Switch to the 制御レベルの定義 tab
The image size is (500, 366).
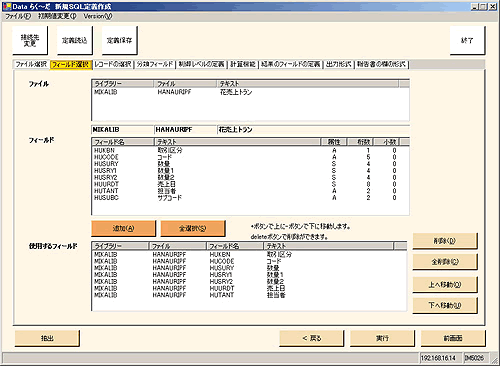pyautogui.click(x=201, y=64)
